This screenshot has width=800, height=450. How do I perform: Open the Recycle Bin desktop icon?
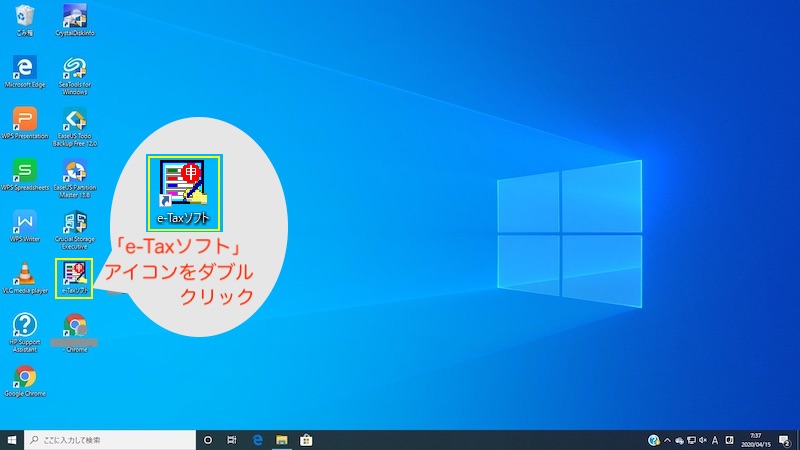click(24, 20)
